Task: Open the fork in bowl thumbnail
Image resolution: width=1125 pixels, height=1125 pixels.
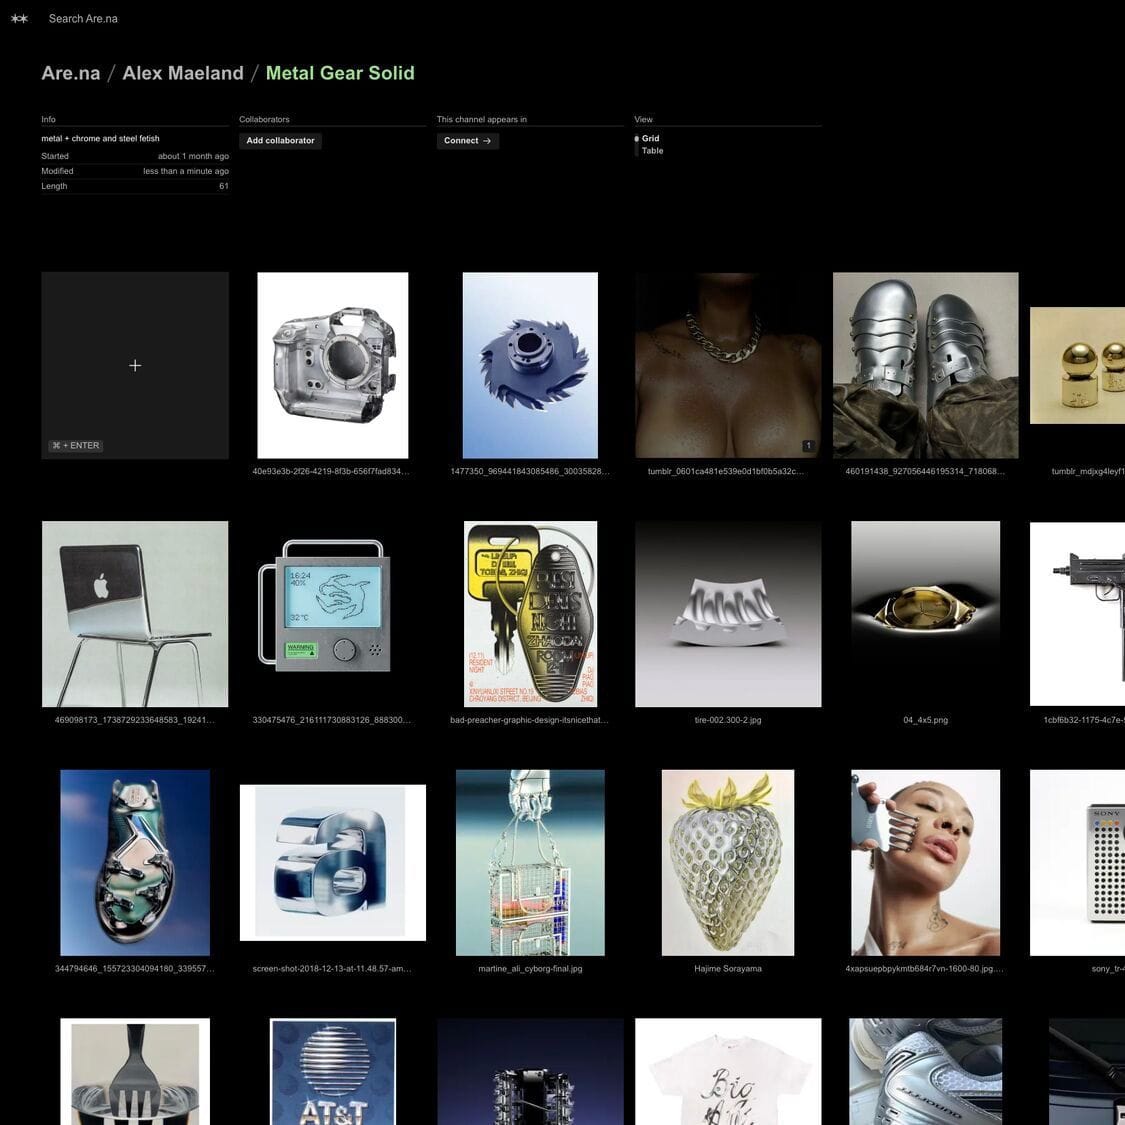Action: click(x=135, y=1072)
